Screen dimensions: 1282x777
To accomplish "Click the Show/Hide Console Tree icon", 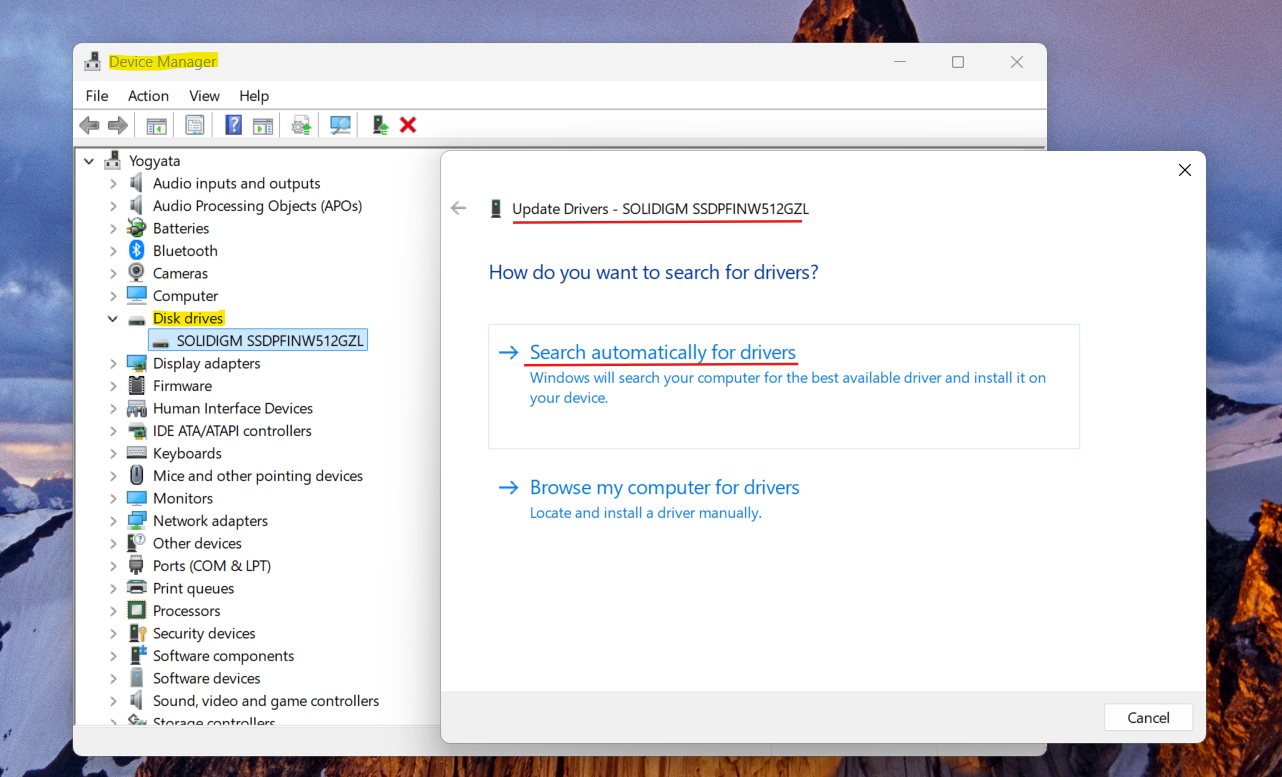I will pos(156,124).
